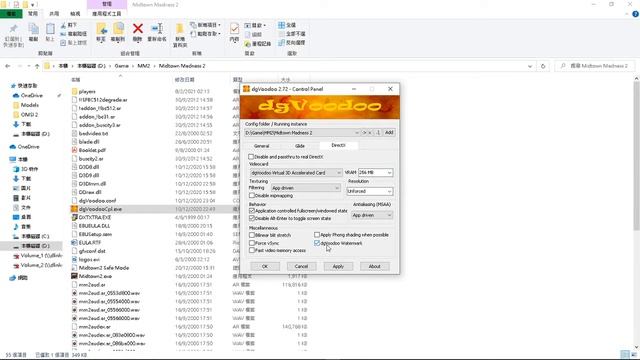The image size is (640, 360).
Task: Click the Move to folder icon
Action: pos(101,29)
